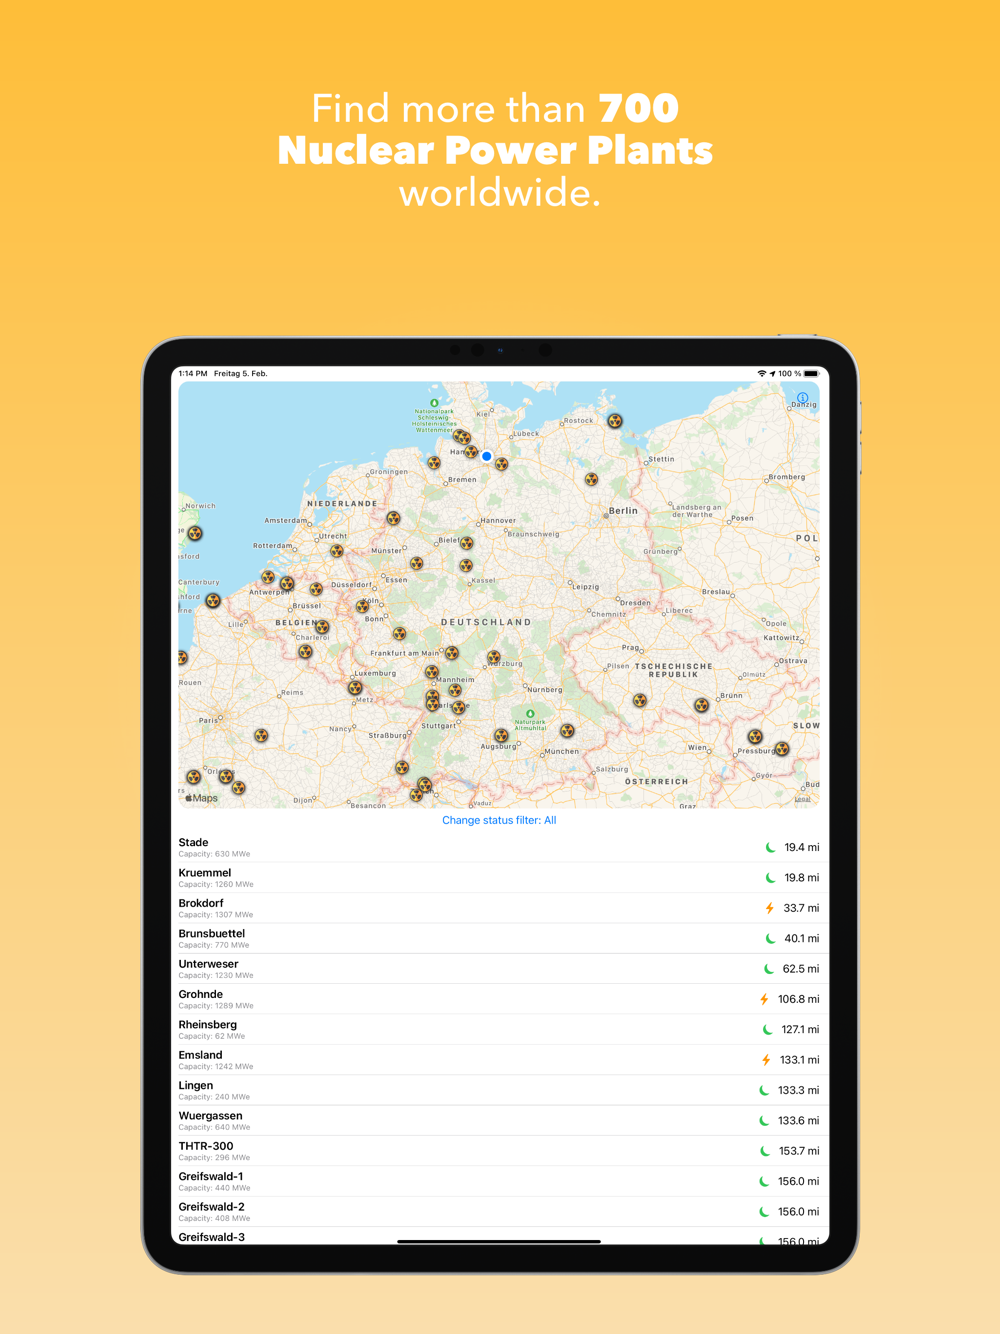Tap the blue current location dot

487,456
